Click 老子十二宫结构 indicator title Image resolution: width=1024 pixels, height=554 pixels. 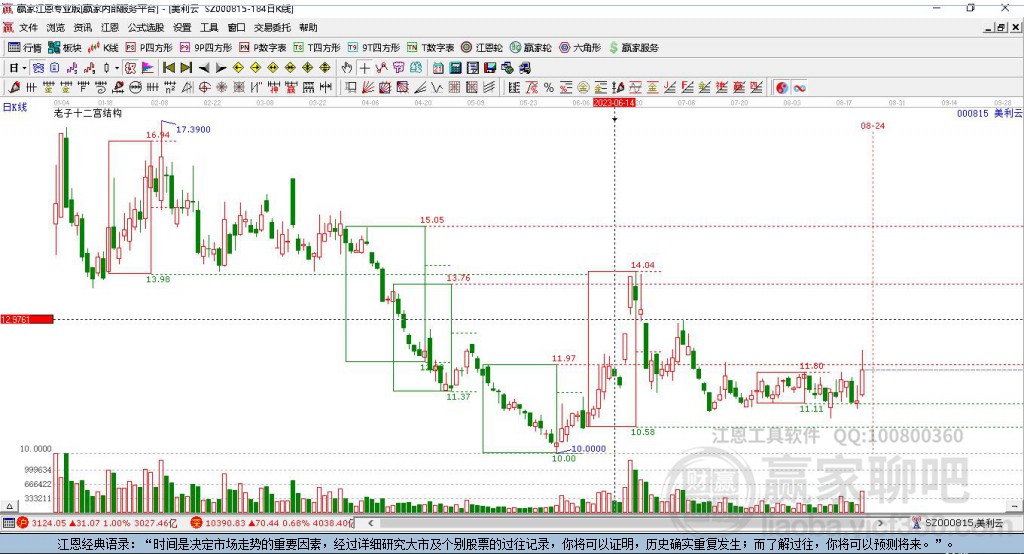88,113
